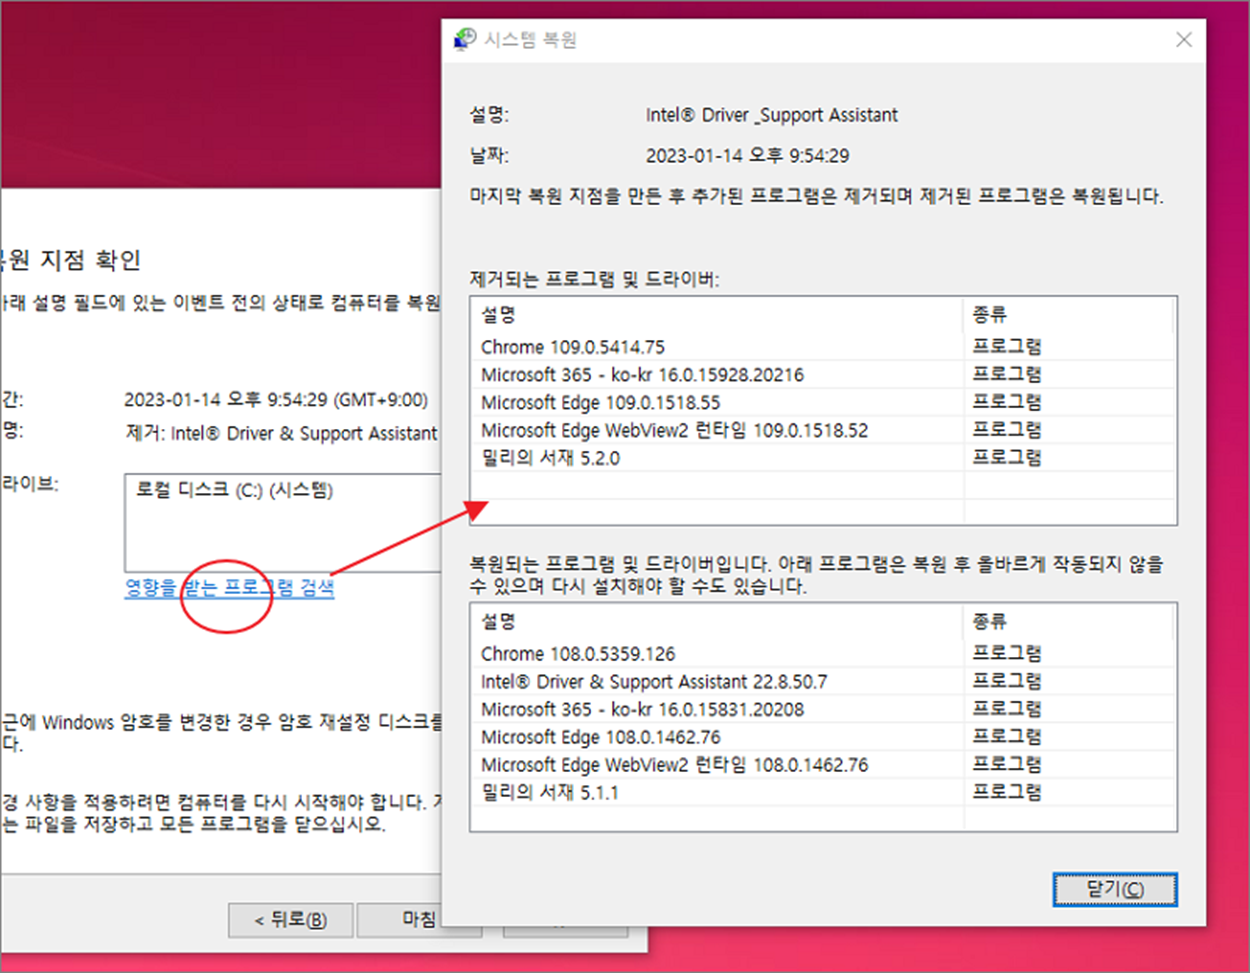Click 종류 column header in removed programs list
Screen dimensions: 1250x973
coord(1068,315)
